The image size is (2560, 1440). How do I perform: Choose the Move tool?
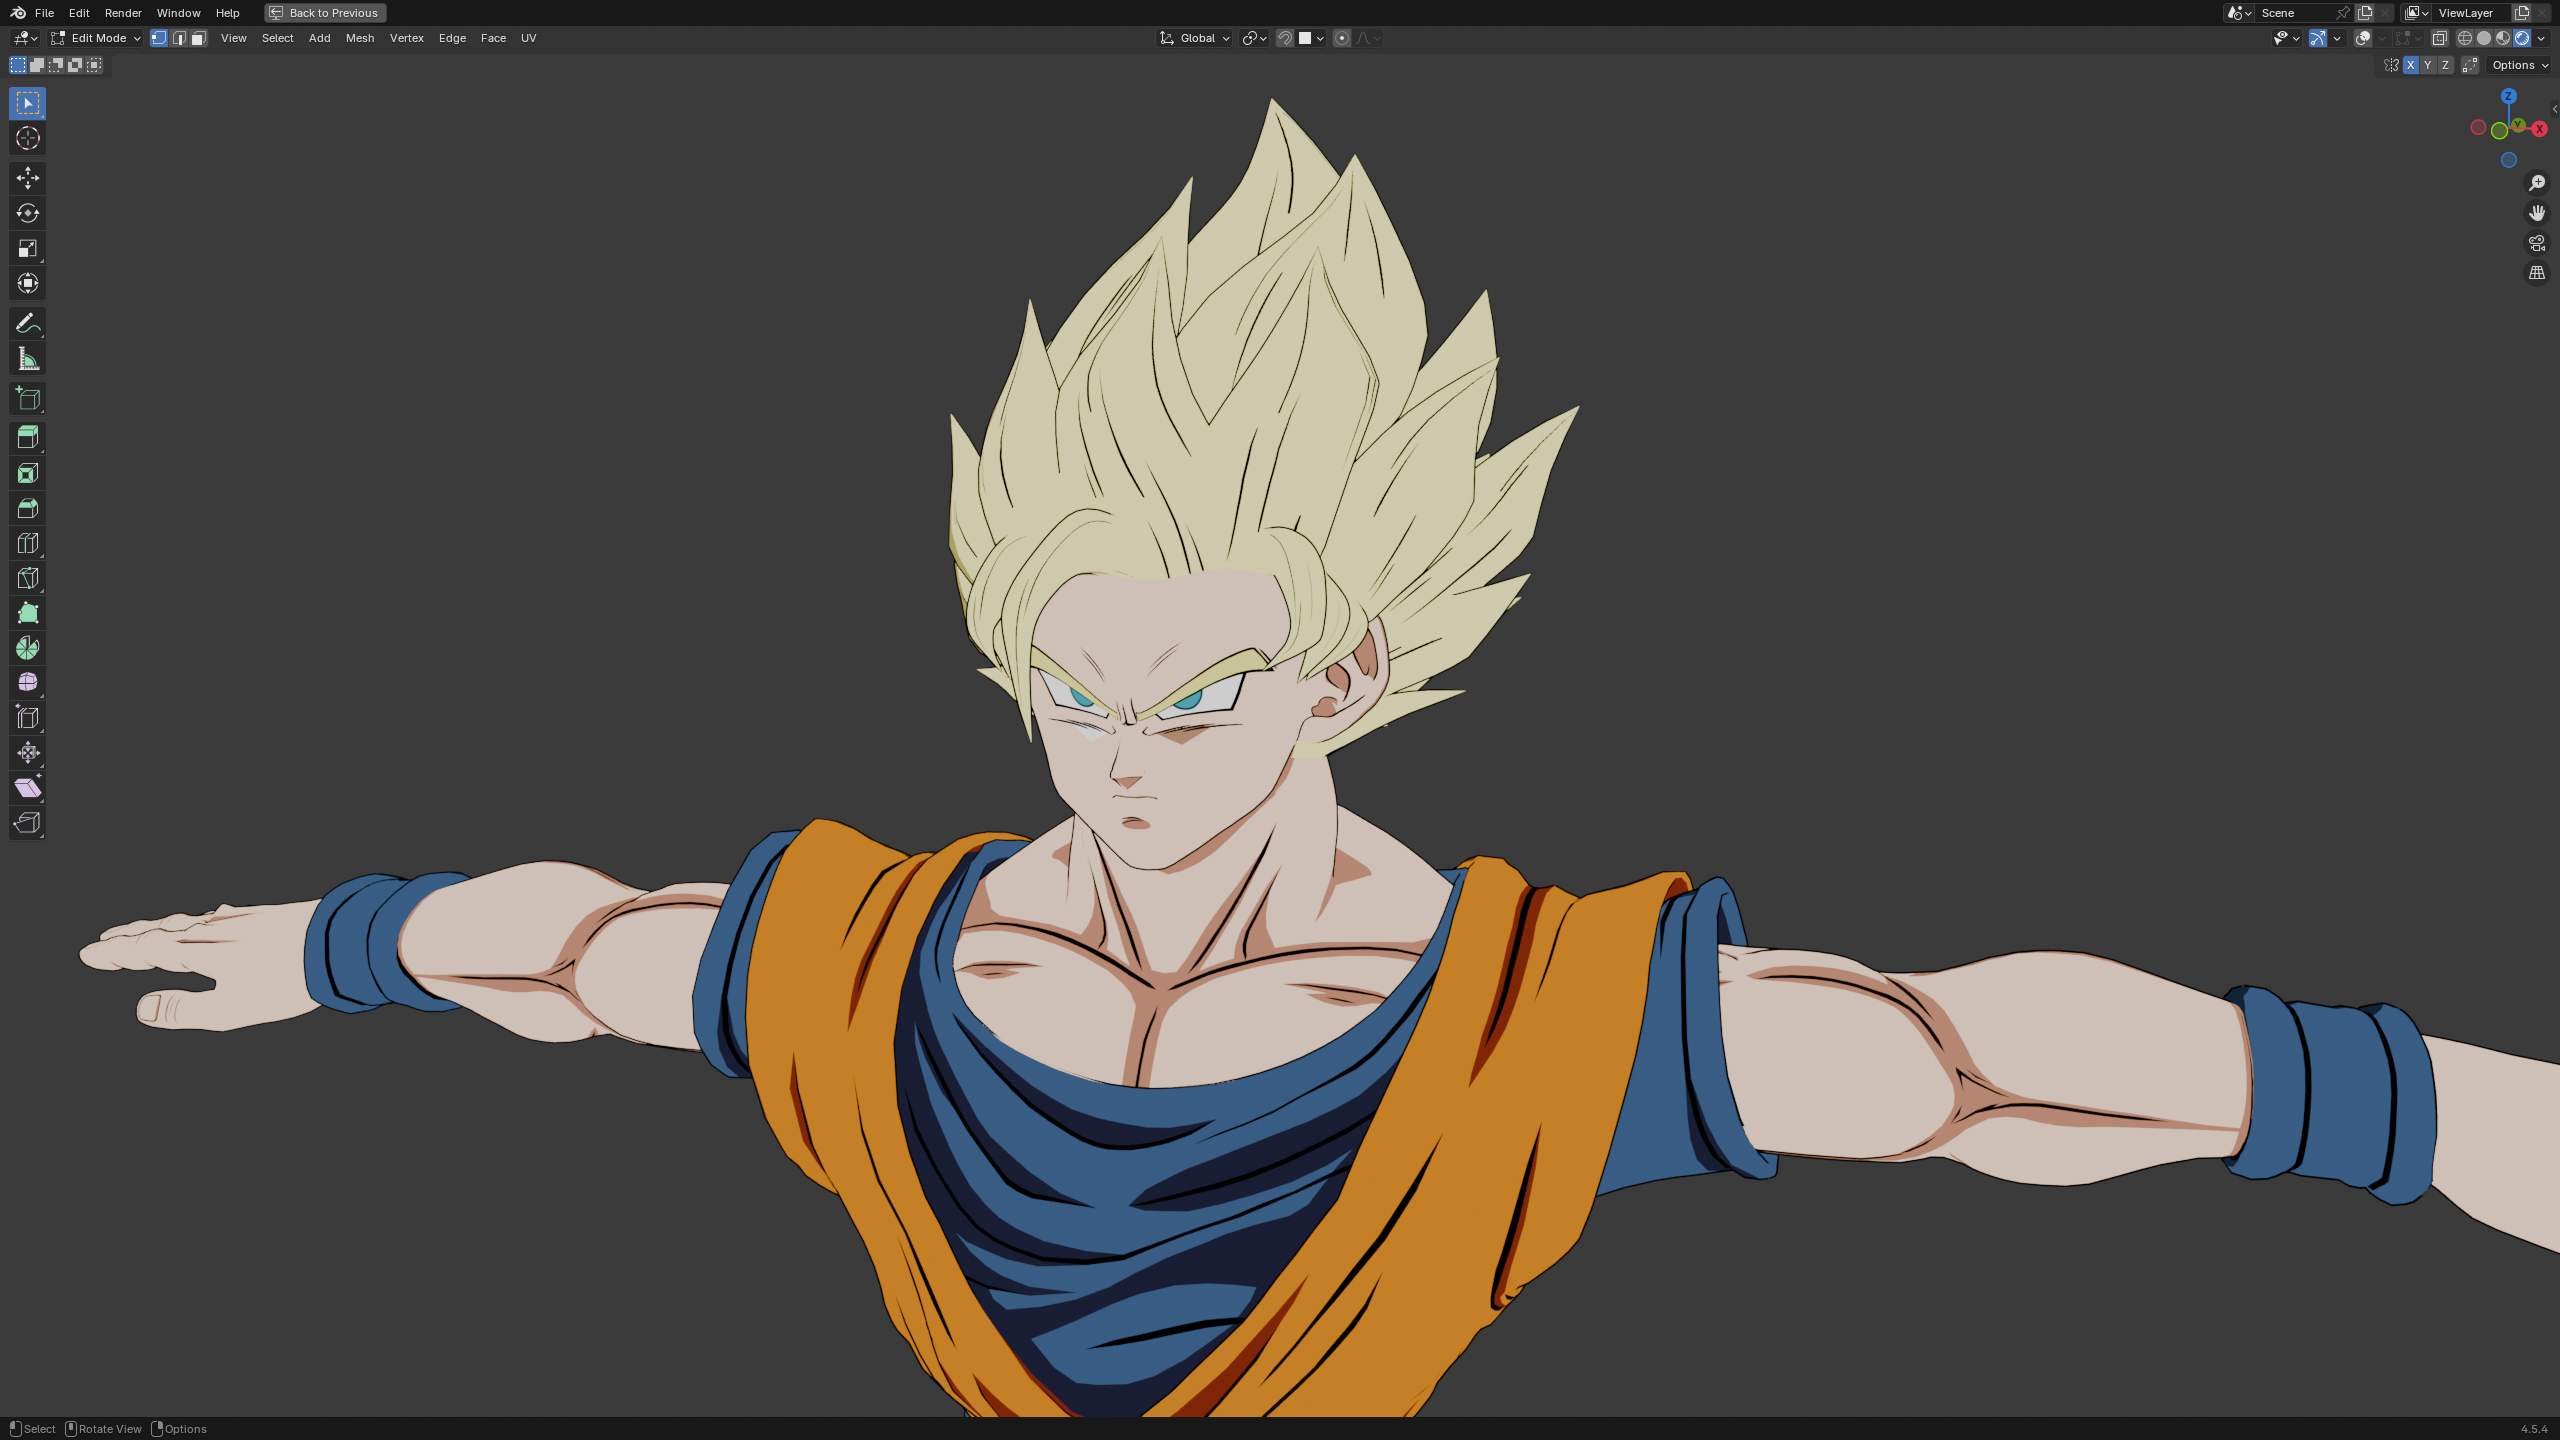click(28, 178)
